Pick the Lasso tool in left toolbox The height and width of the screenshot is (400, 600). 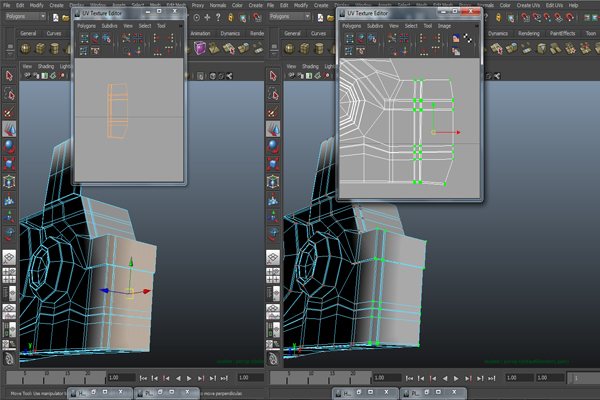click(x=9, y=94)
